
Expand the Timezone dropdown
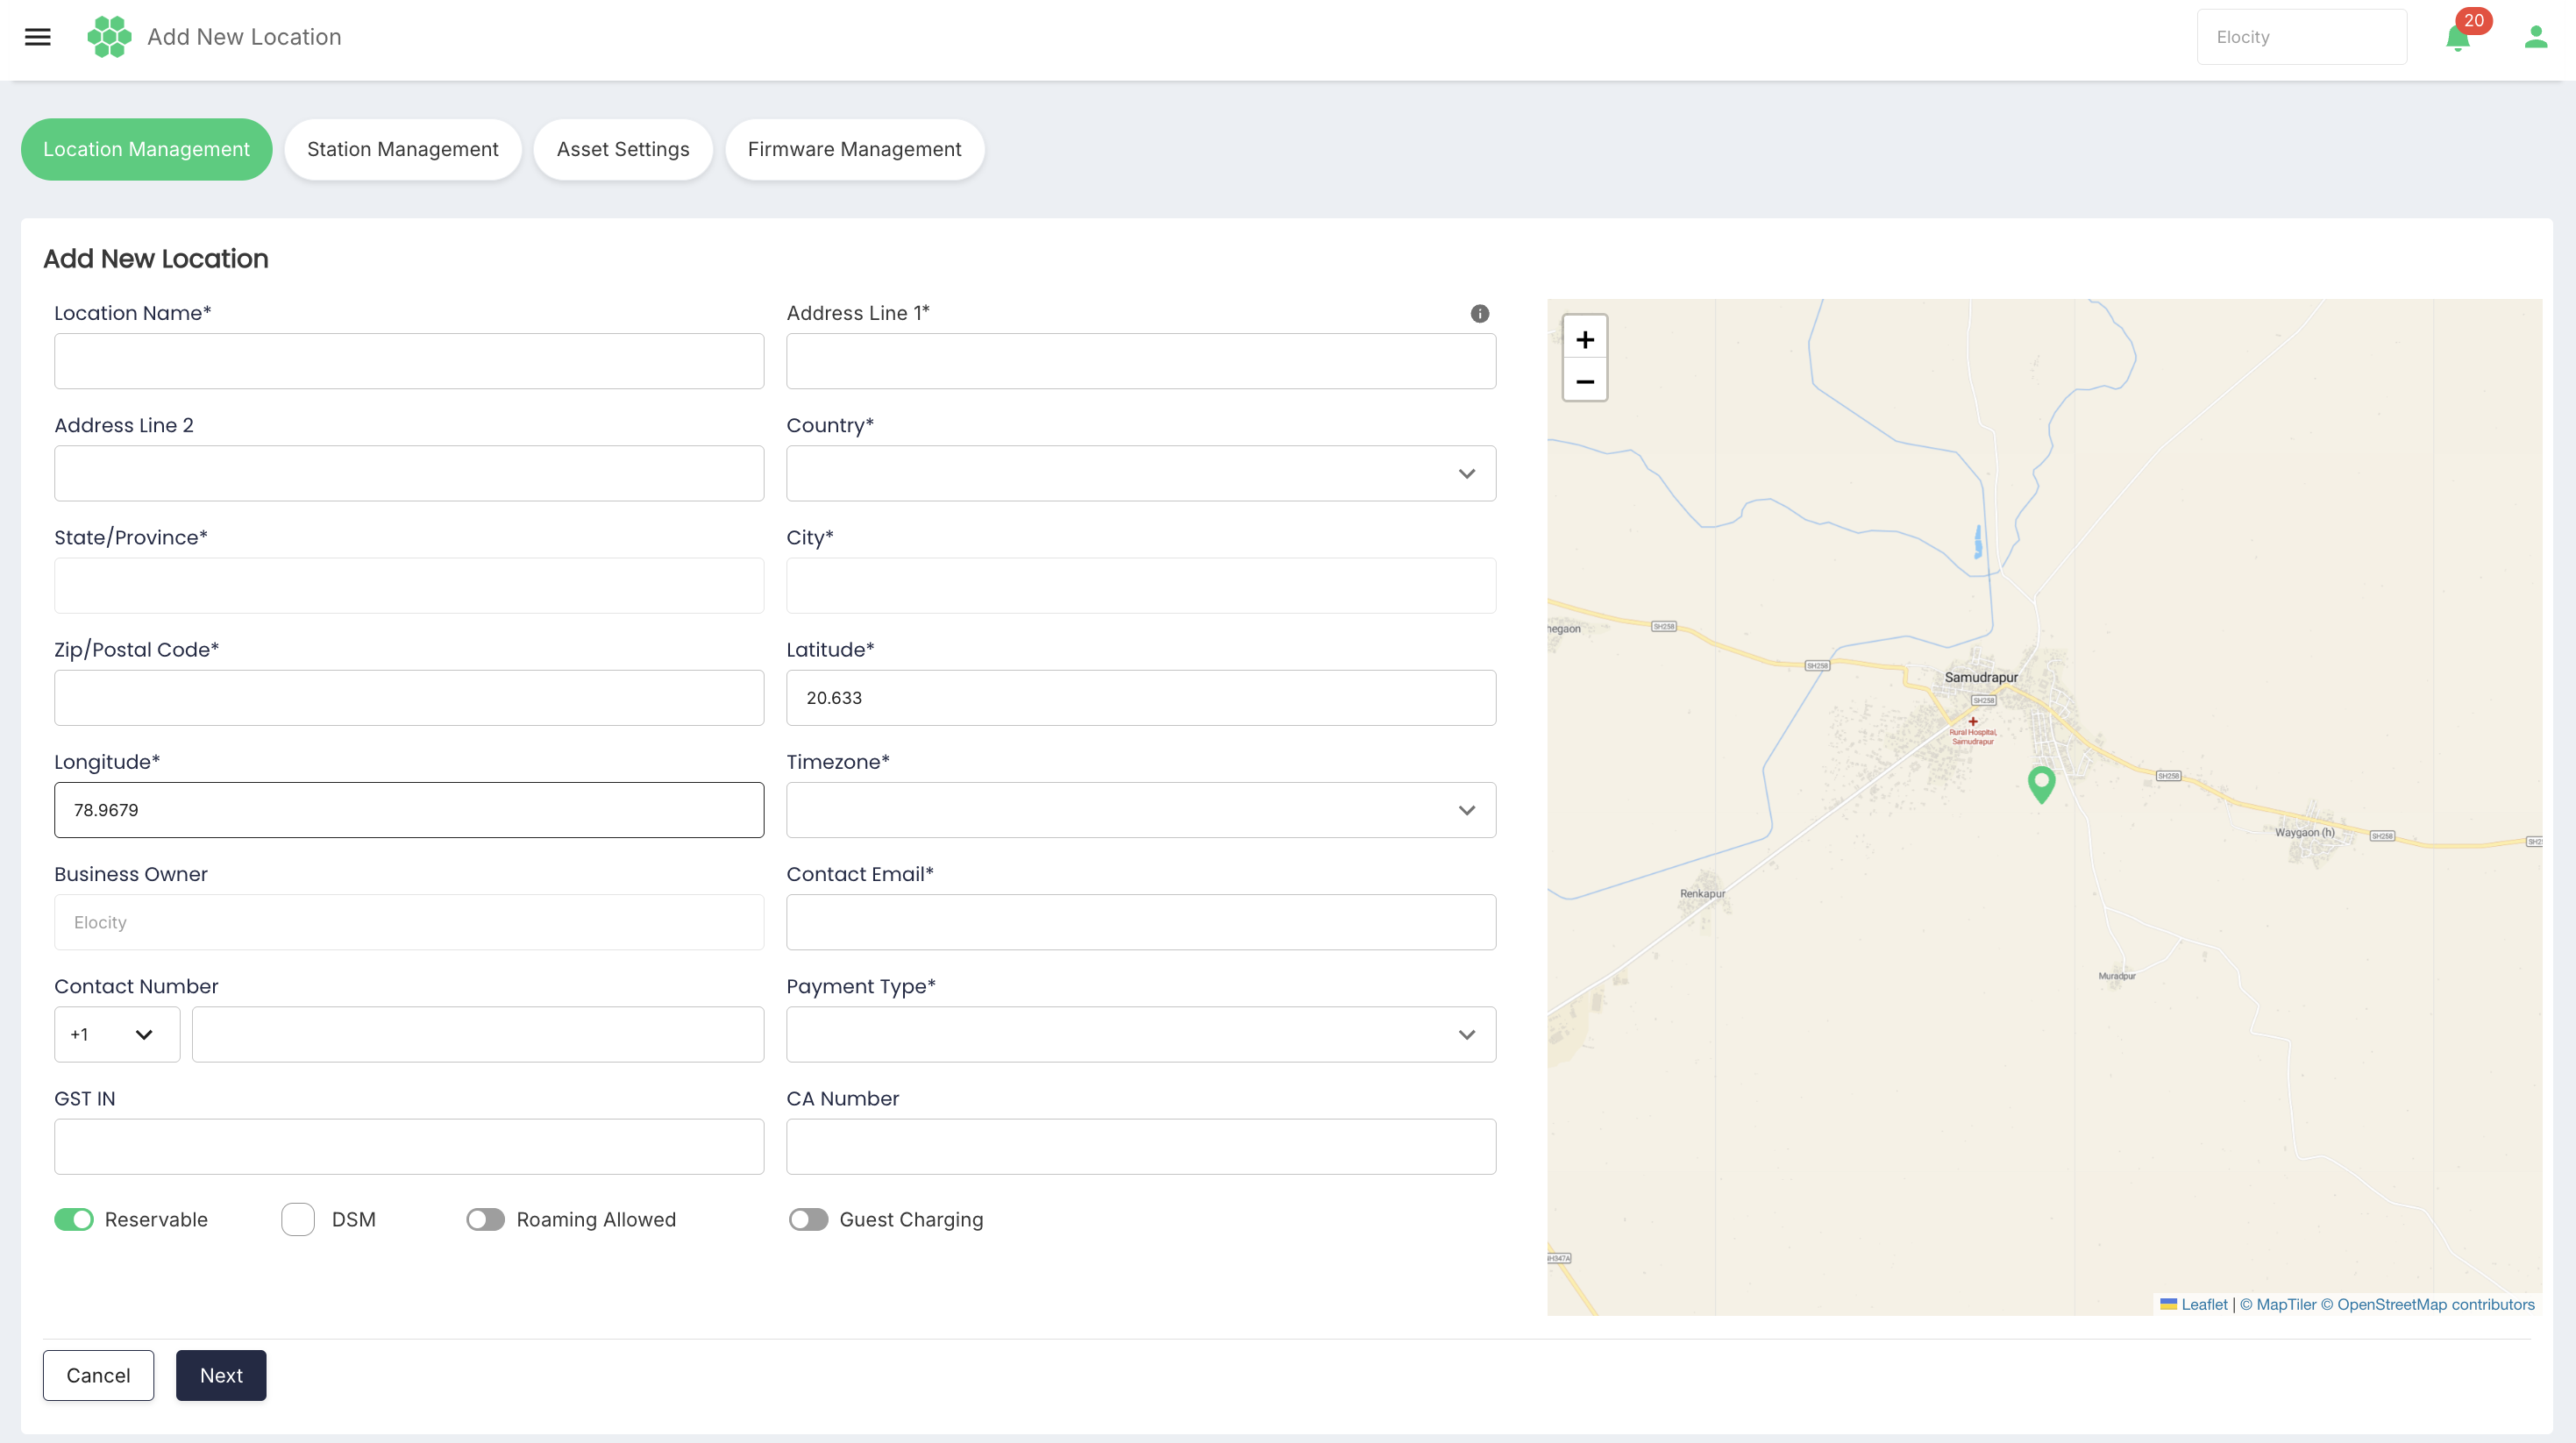1141,810
